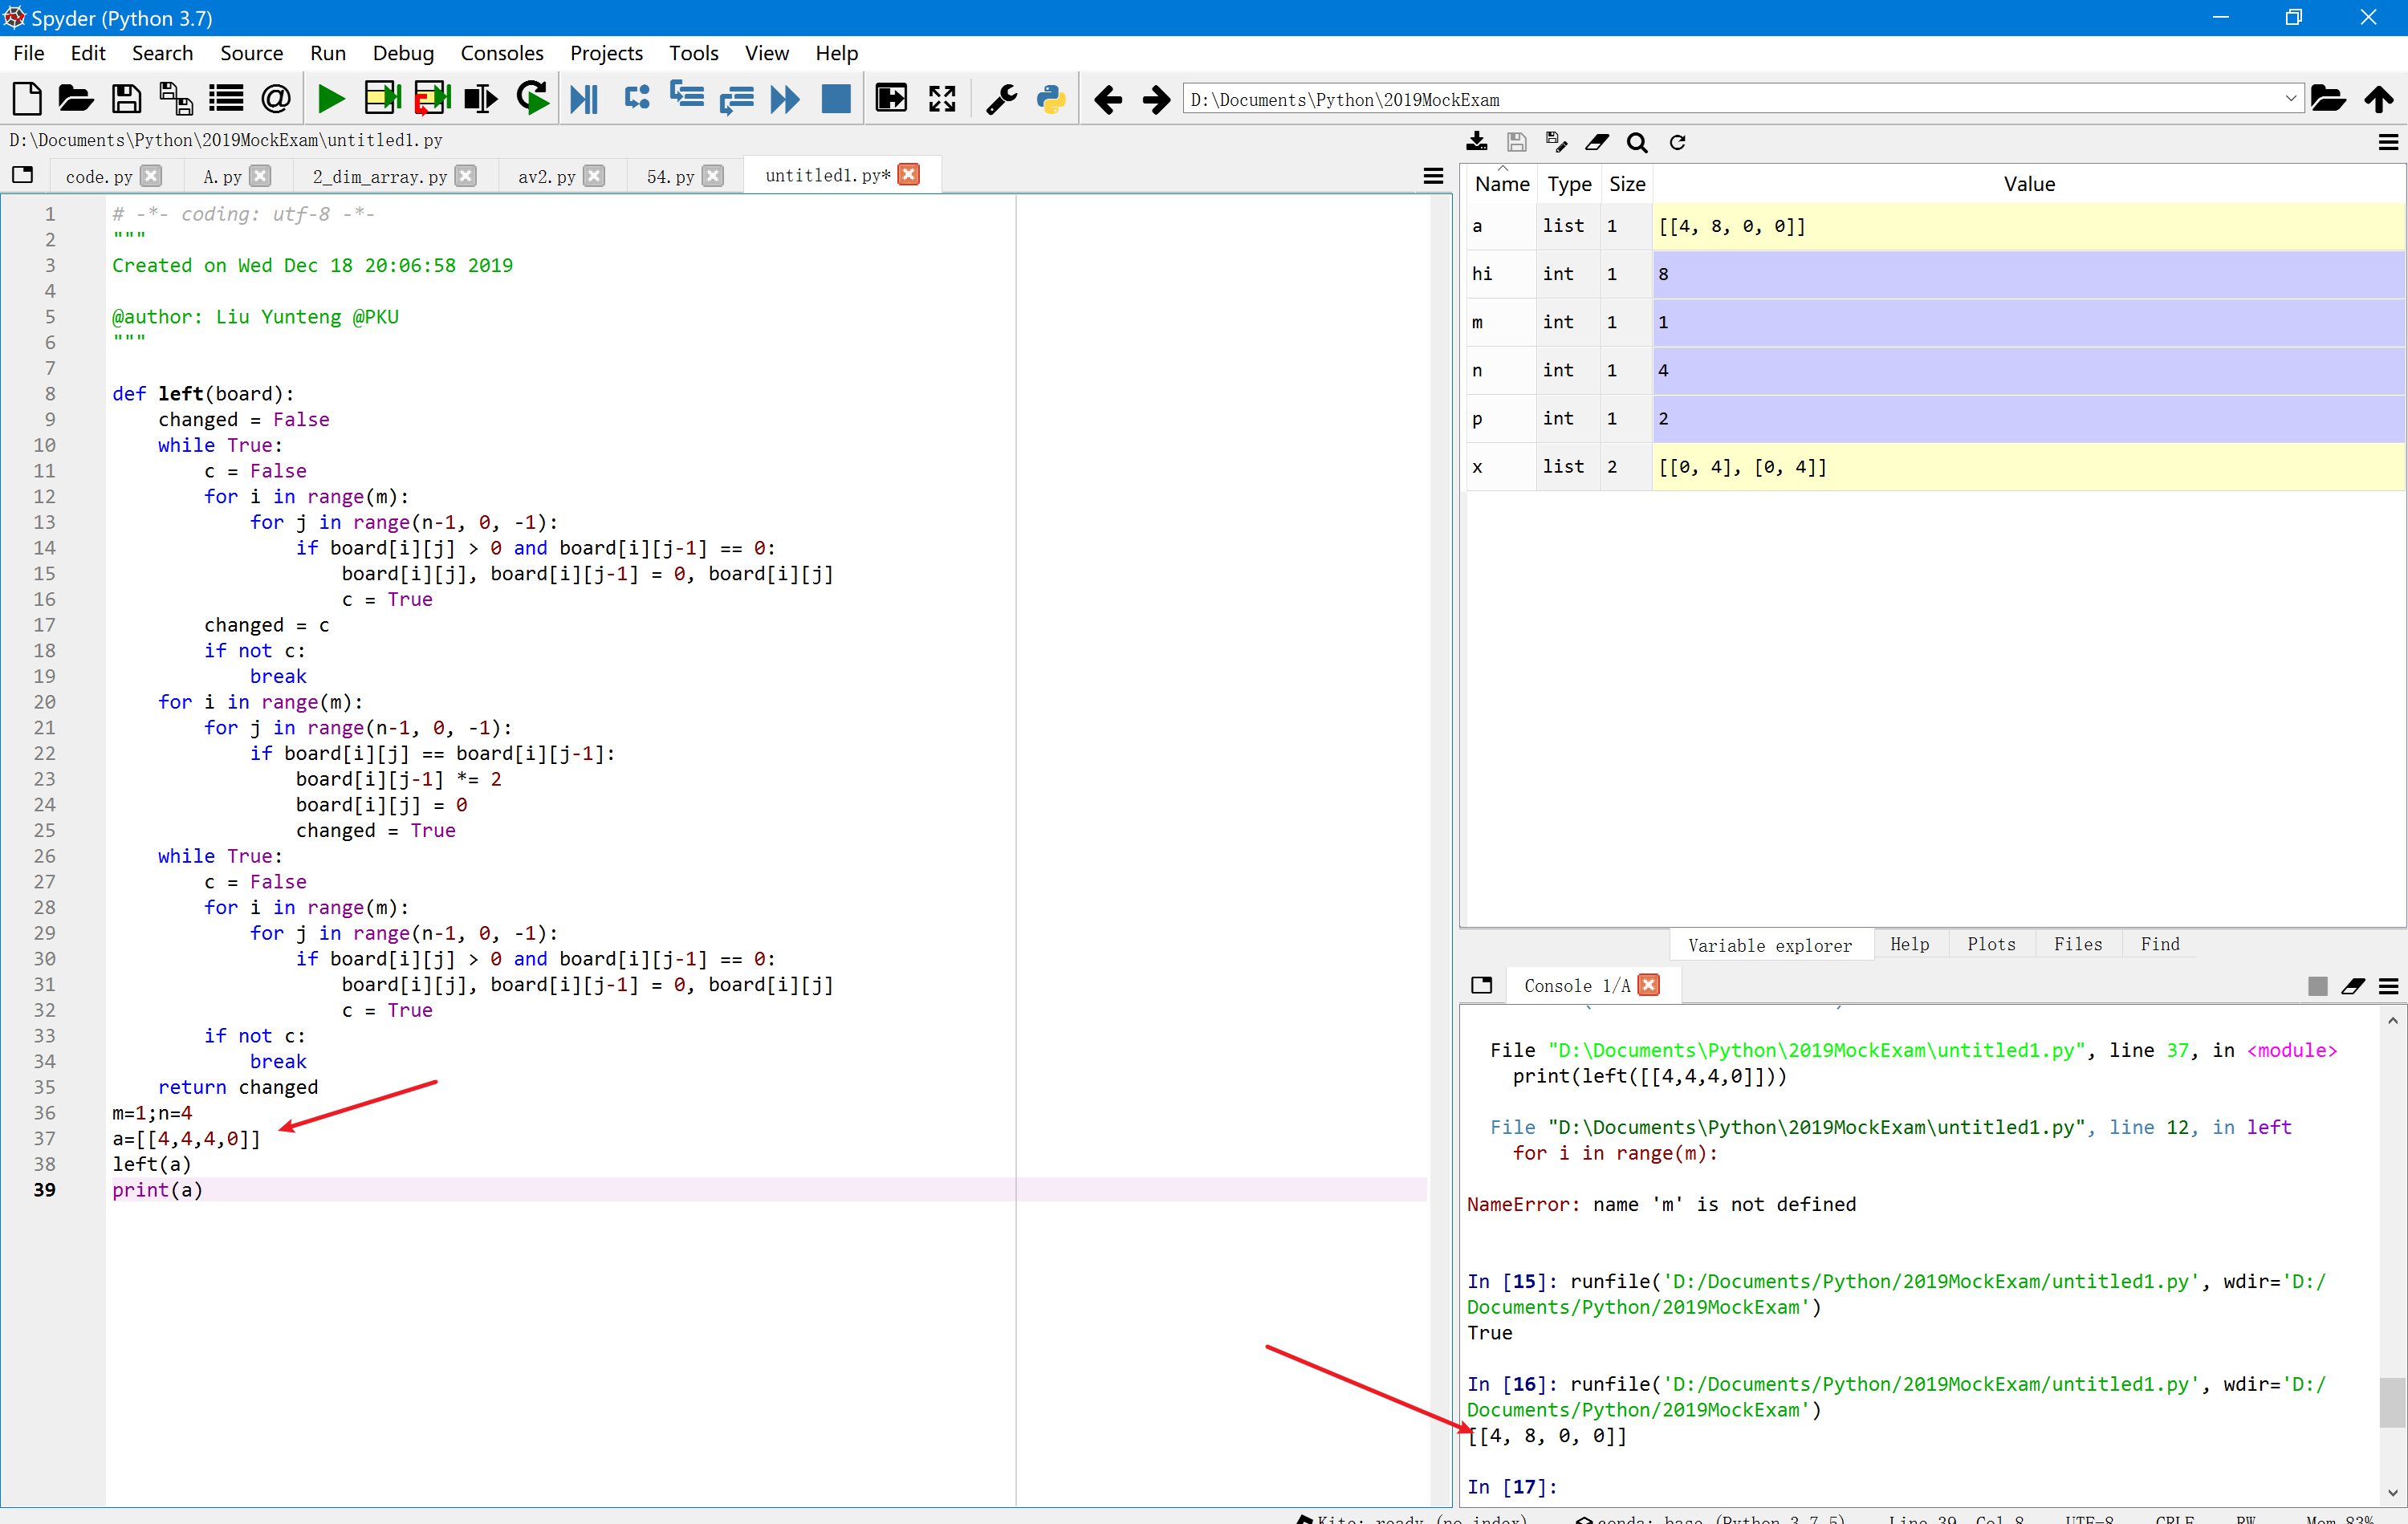Expand the working directory path dropdown
This screenshot has height=1524, width=2408.
(2289, 99)
